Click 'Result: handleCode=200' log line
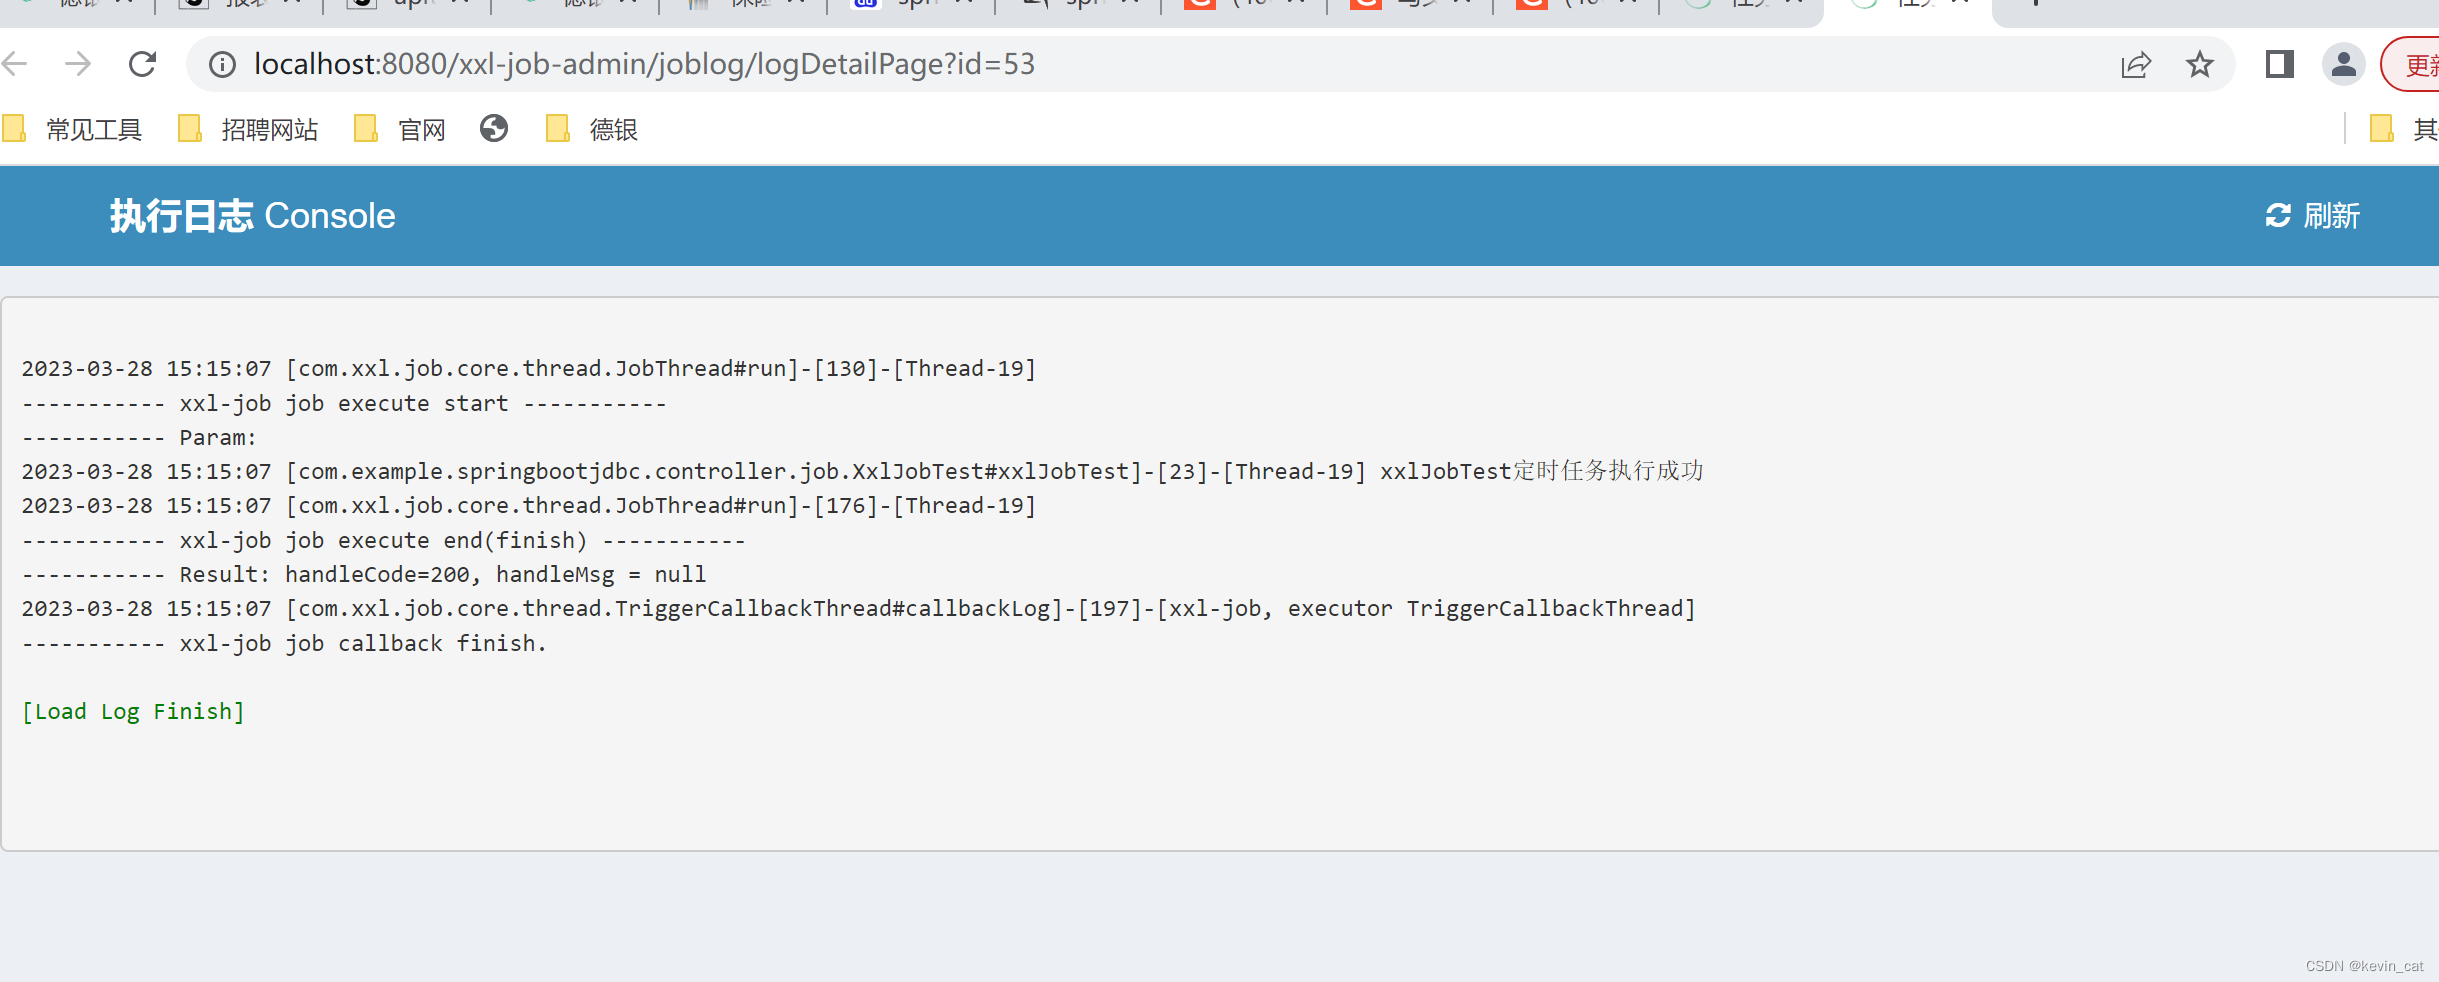 pyautogui.click(x=364, y=575)
